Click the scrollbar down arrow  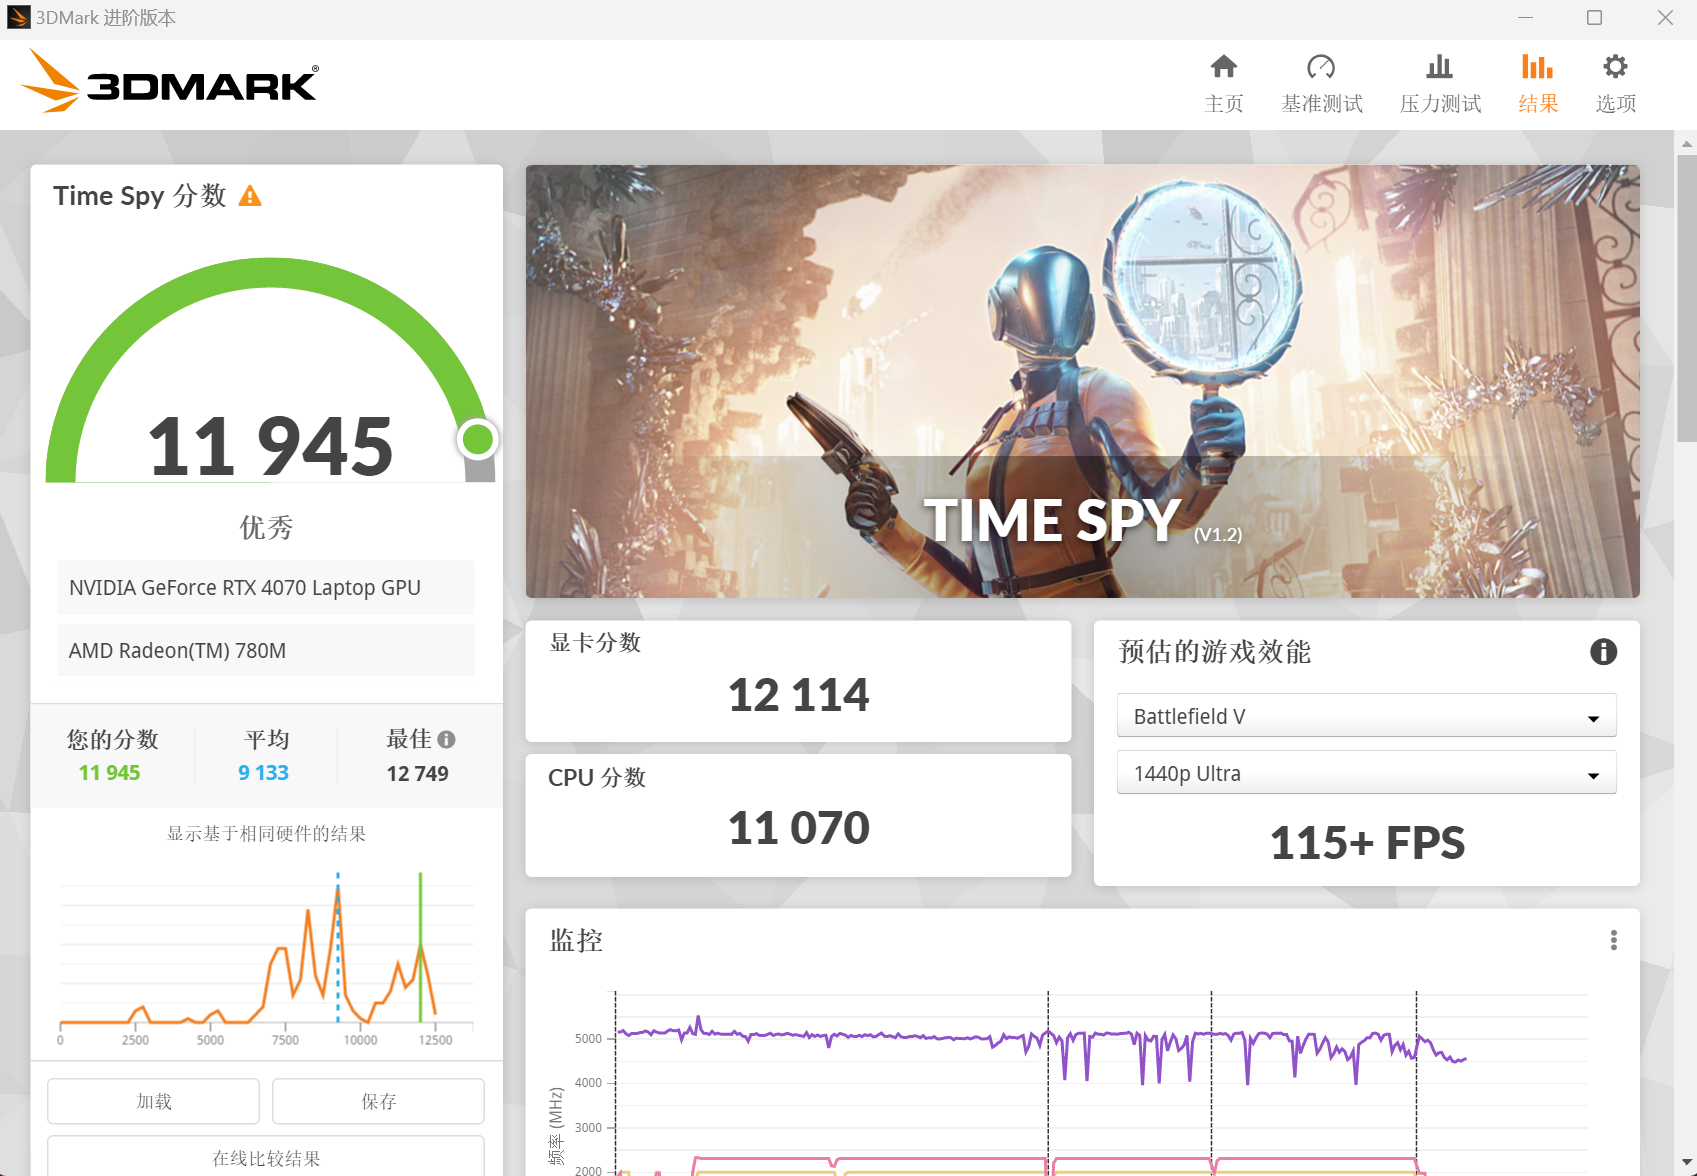pyautogui.click(x=1687, y=1165)
